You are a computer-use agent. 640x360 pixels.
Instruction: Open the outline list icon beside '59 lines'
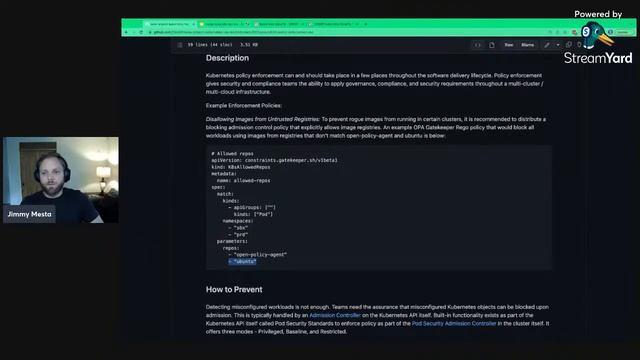(180, 45)
